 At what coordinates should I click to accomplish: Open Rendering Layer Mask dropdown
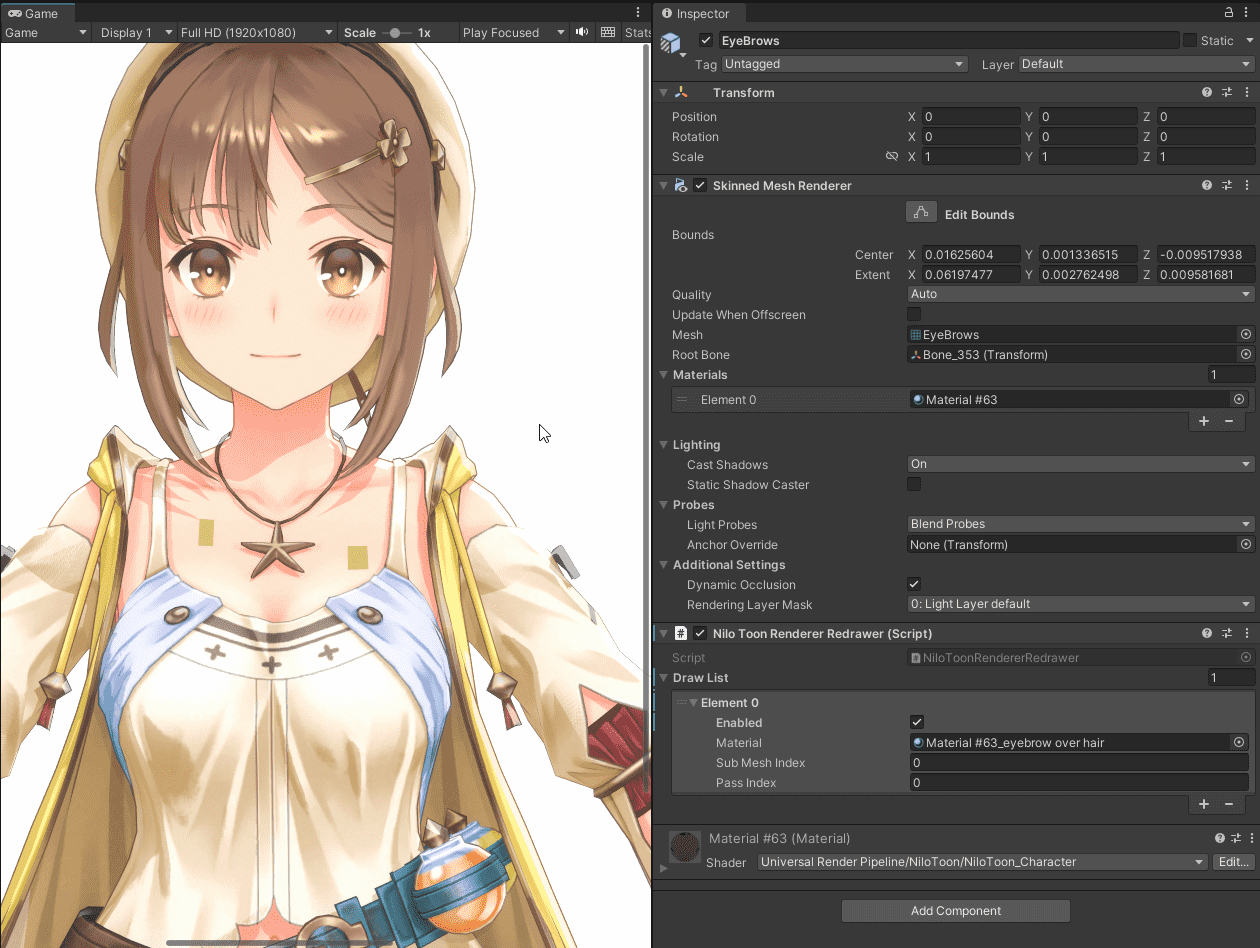click(1080, 604)
